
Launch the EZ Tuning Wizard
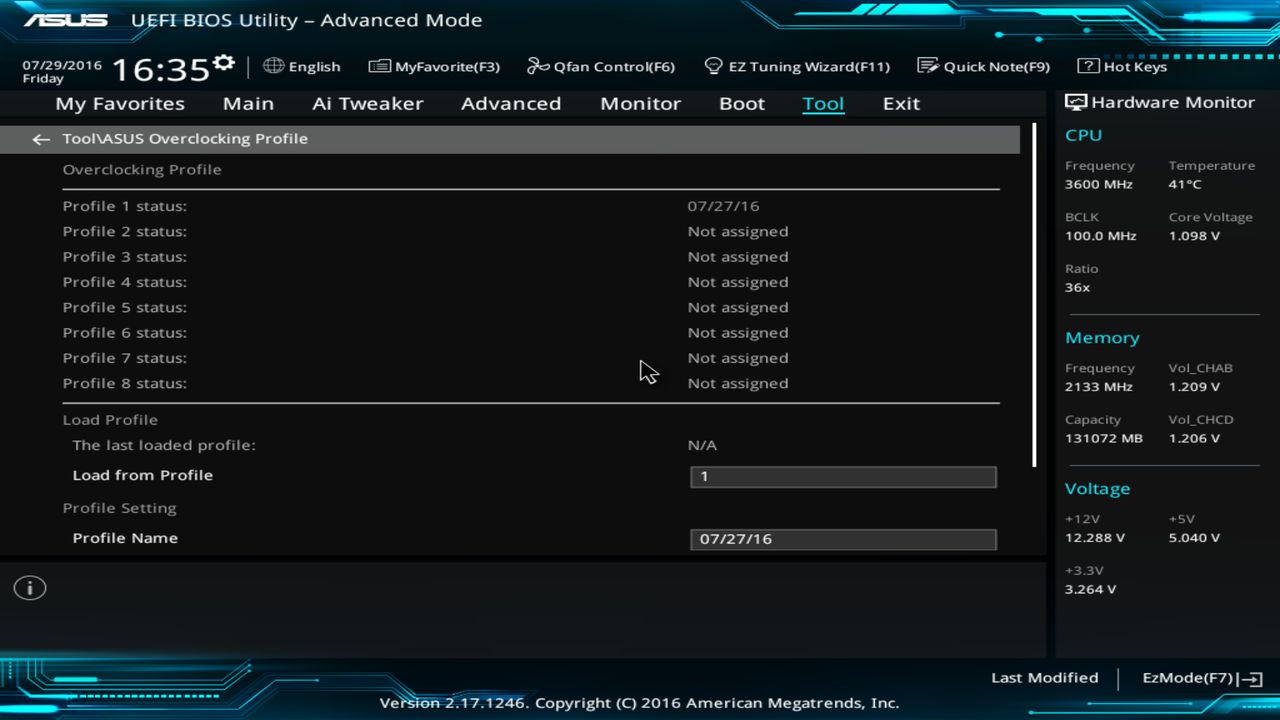[797, 66]
